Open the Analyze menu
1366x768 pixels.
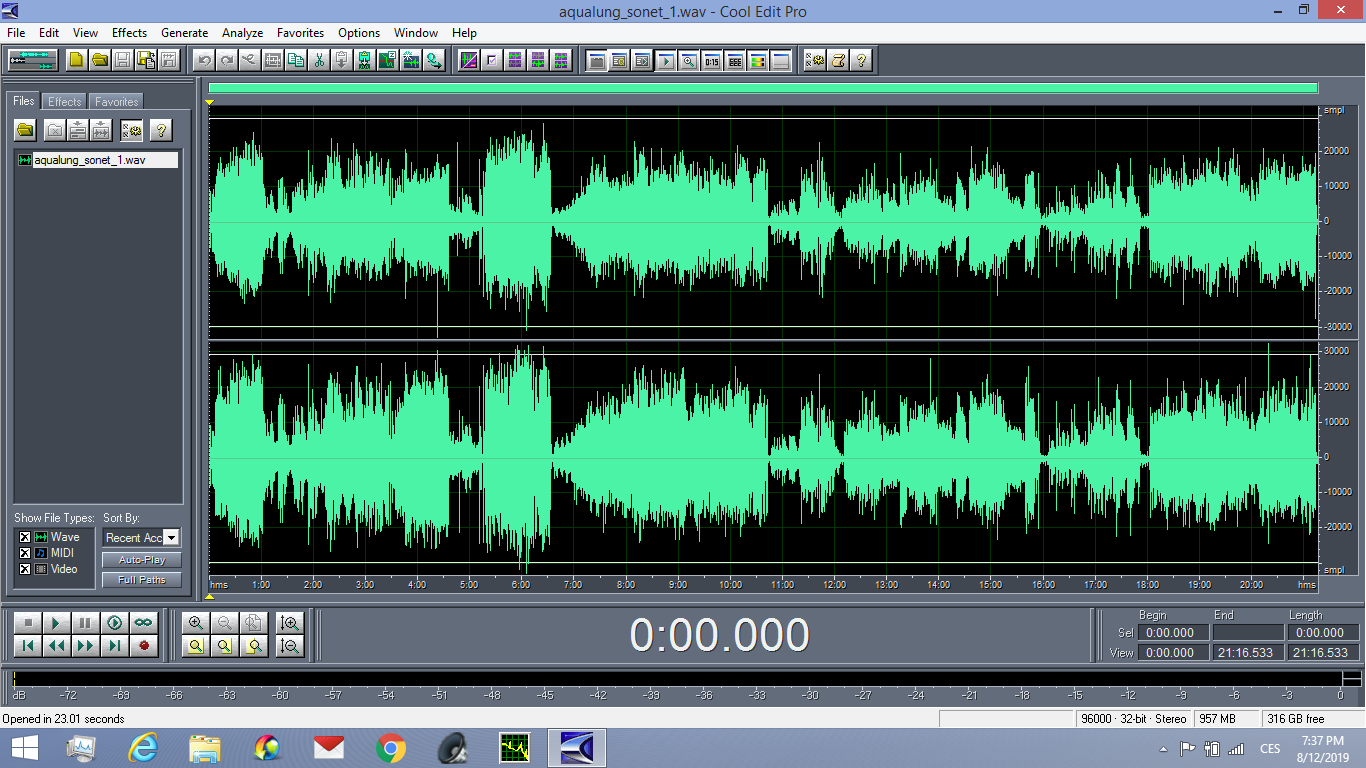pos(243,33)
